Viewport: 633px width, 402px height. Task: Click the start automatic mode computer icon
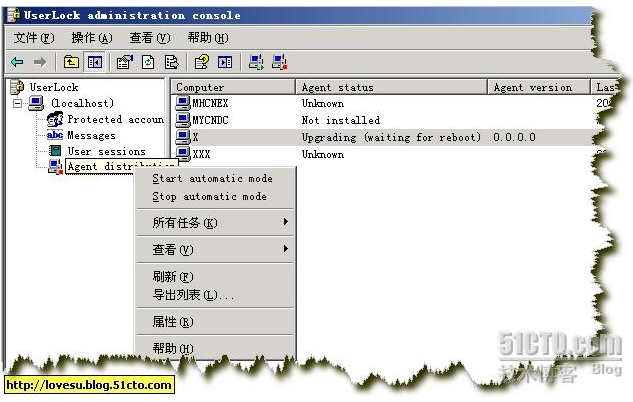(x=256, y=62)
